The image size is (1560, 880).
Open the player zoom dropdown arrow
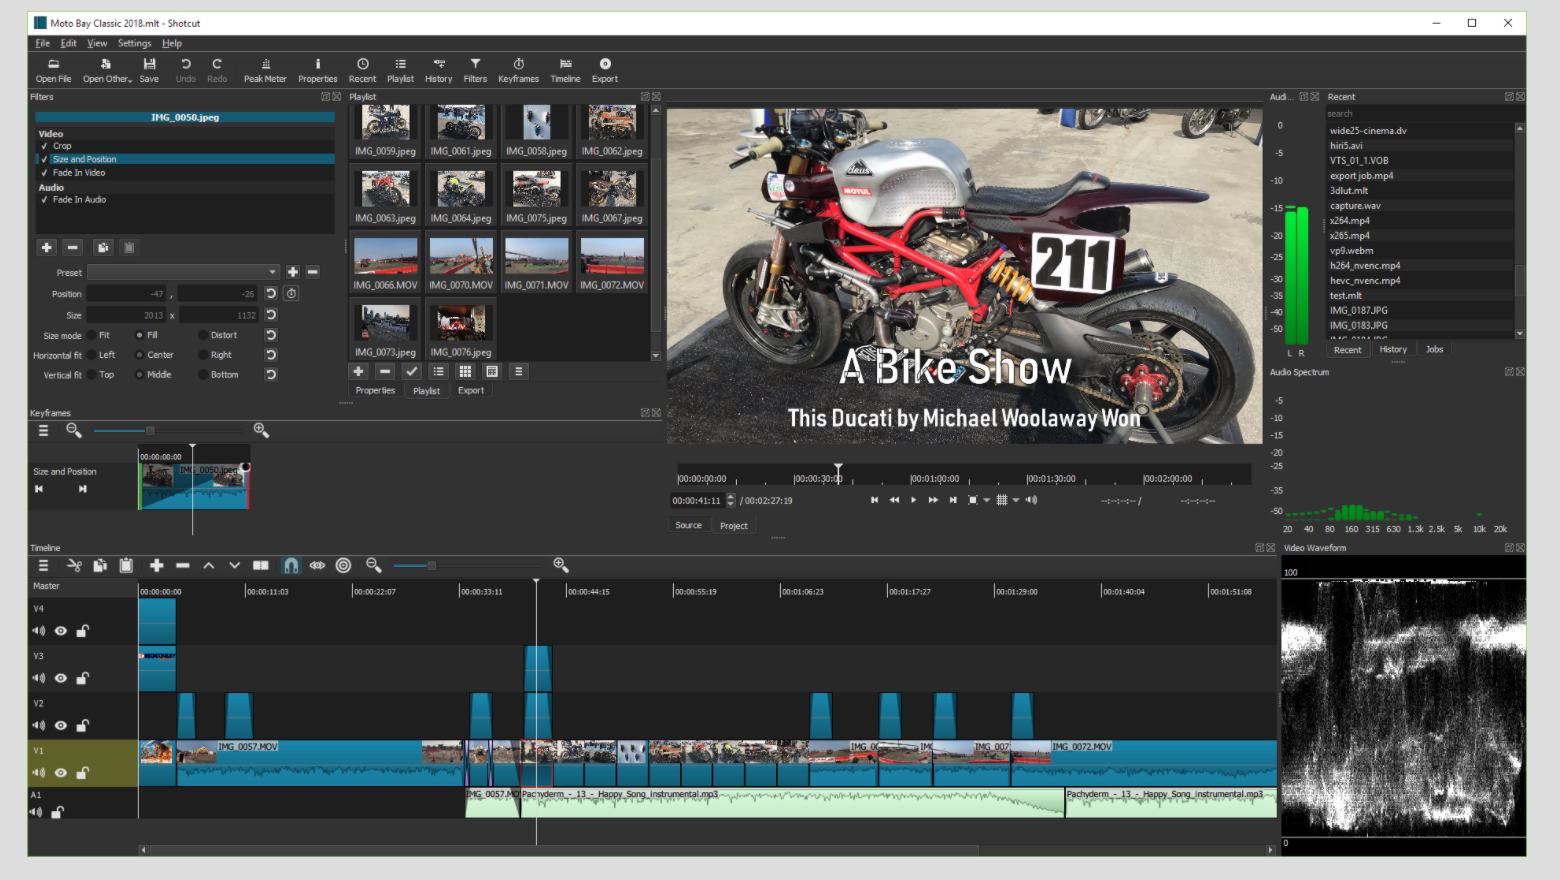coord(986,500)
